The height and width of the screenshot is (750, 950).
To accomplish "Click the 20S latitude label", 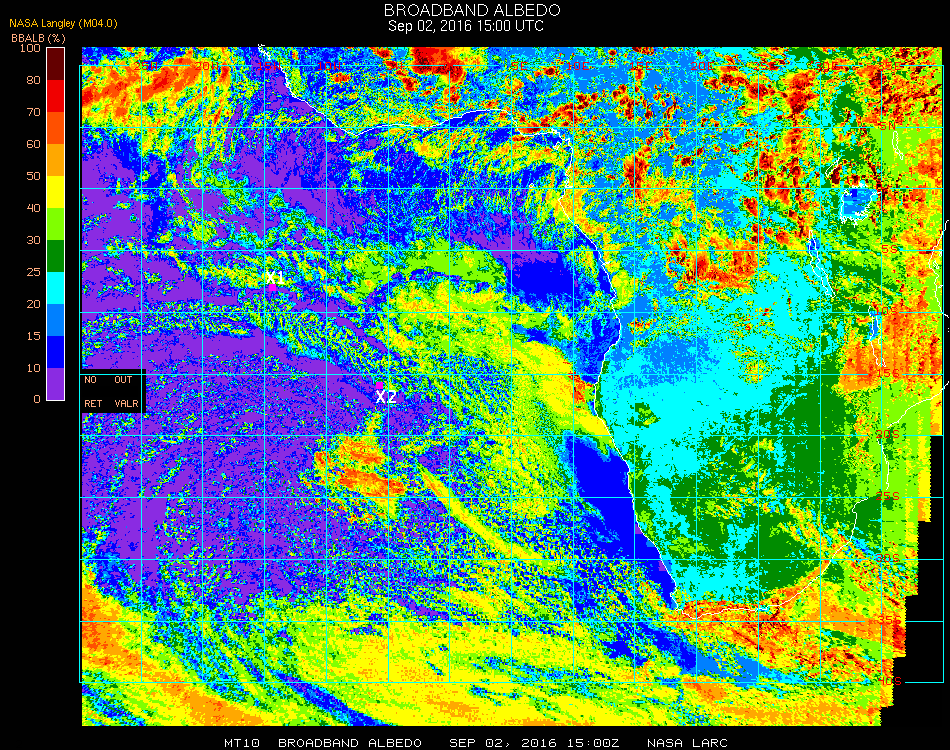I will click(x=888, y=434).
